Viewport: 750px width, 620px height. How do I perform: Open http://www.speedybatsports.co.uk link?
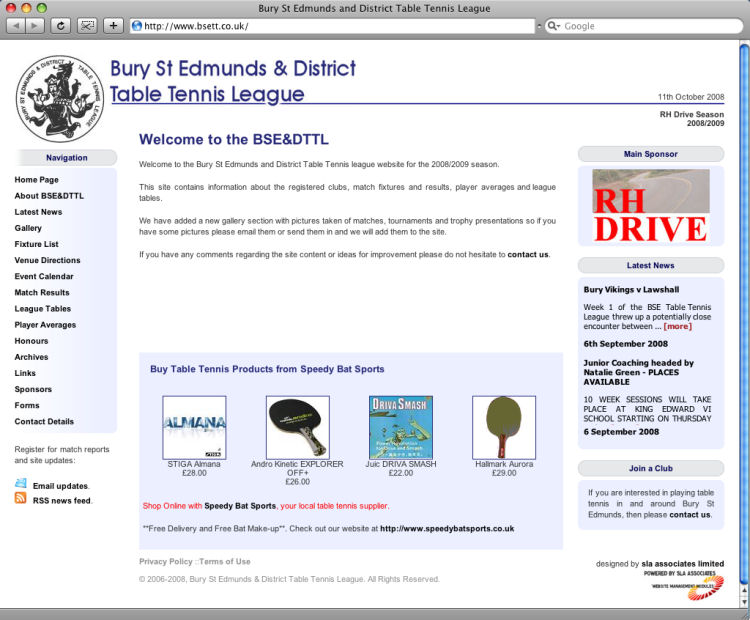point(447,529)
